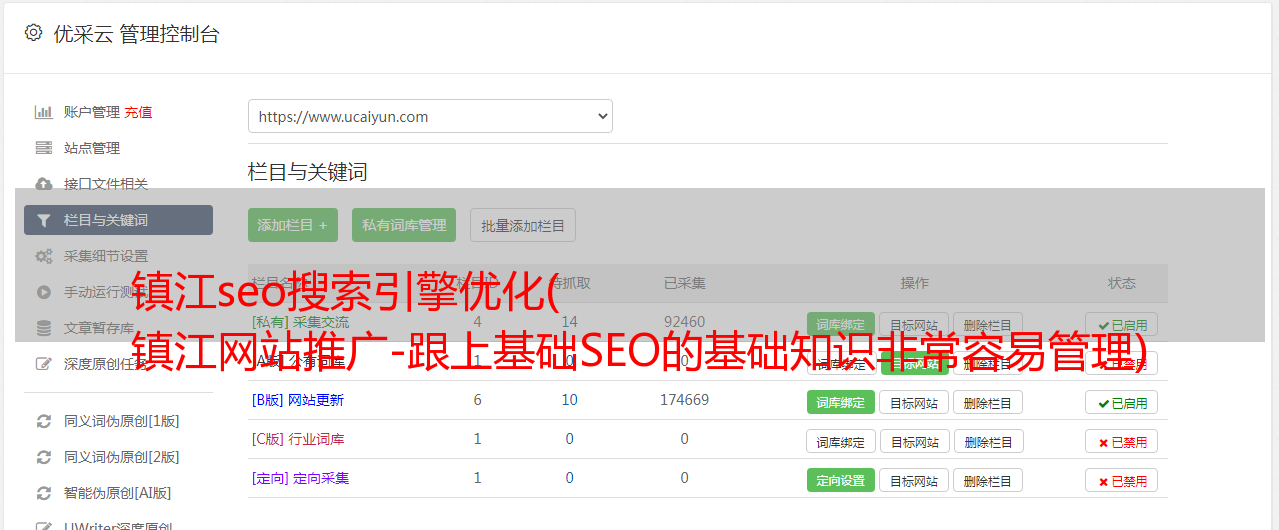1279x530 pixels.
Task: Open 账户管理 in the sidebar
Action: click(92, 112)
